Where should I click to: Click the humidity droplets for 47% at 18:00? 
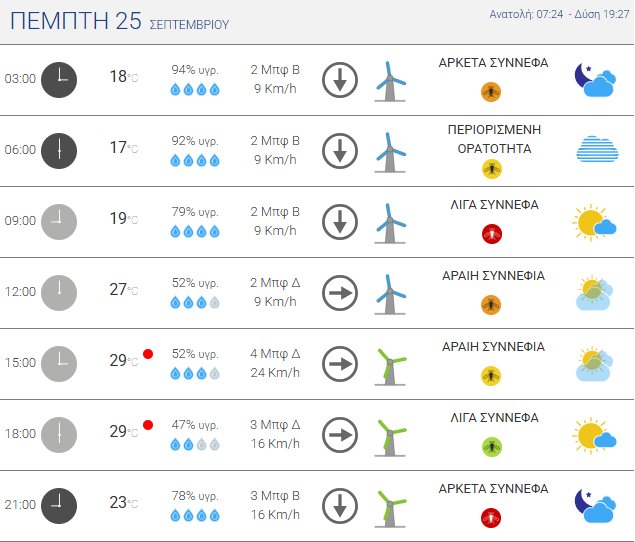click(195, 445)
